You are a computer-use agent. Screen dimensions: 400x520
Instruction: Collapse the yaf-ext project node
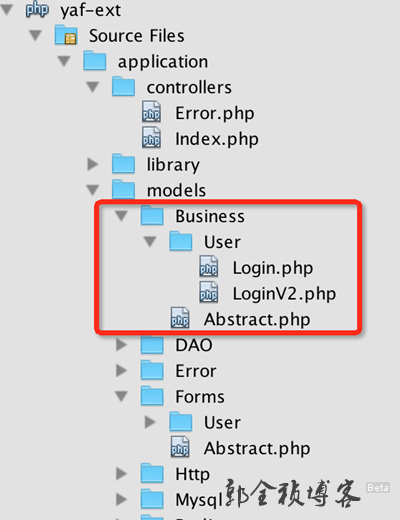click(x=7, y=9)
